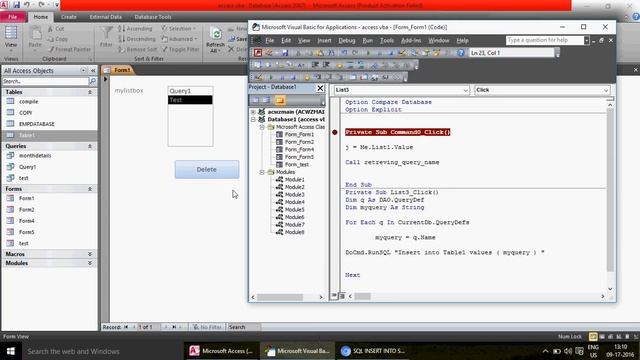Click horizontal scrollbar of Project pane
This screenshot has height=360, width=640.
point(287,297)
